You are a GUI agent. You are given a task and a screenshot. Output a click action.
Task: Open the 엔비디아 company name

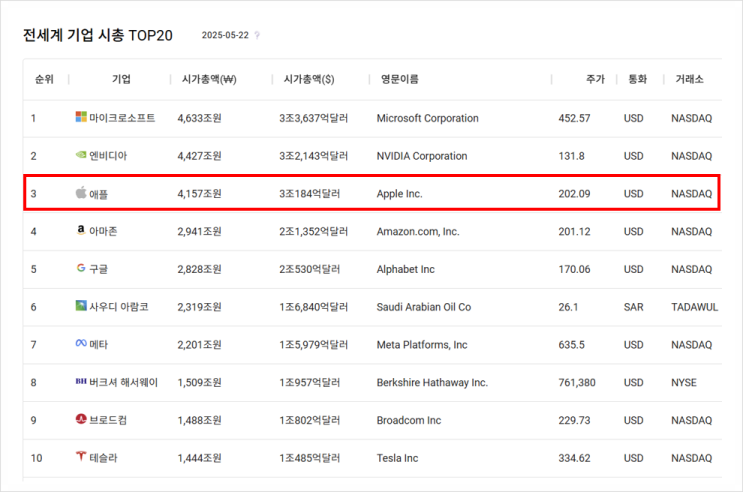[x=108, y=156]
